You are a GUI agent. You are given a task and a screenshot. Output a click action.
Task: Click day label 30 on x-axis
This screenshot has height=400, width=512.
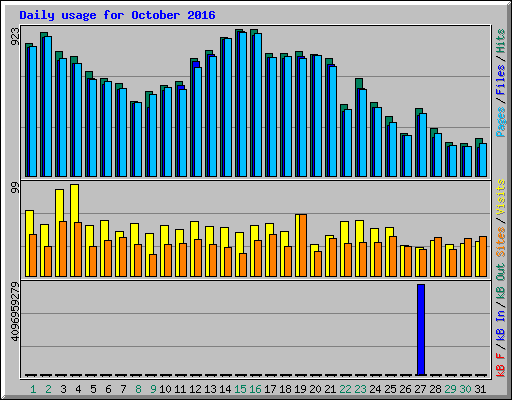coord(465,389)
